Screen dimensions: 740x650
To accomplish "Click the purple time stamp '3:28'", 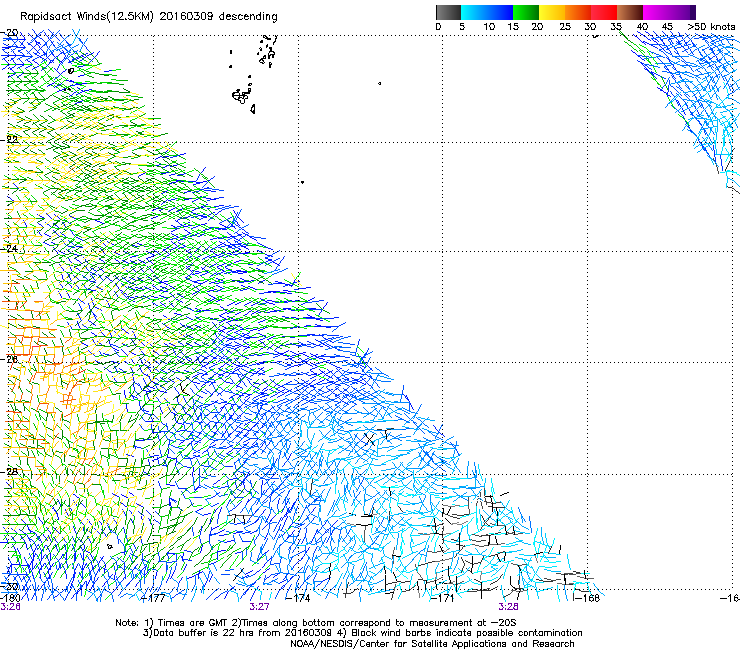I will coord(508,607).
